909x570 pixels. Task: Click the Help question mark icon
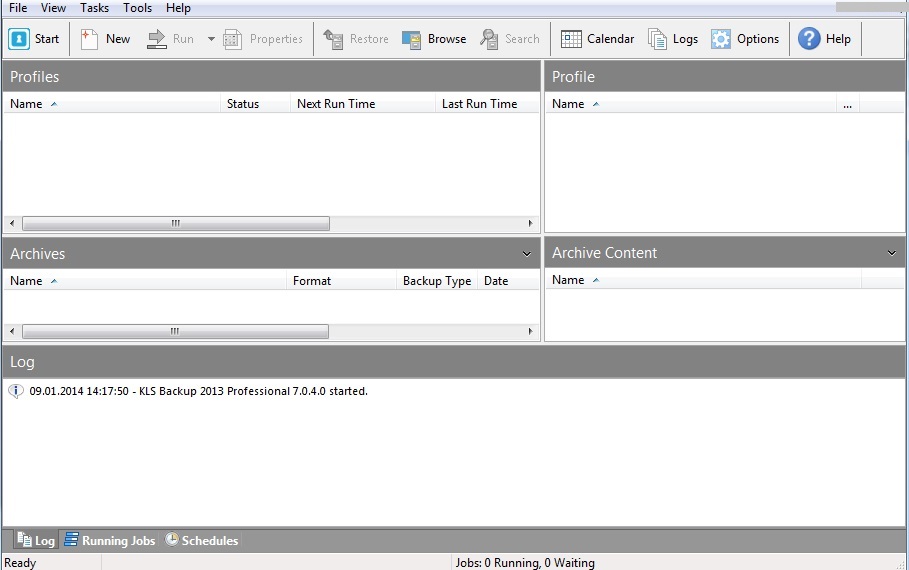(x=809, y=39)
